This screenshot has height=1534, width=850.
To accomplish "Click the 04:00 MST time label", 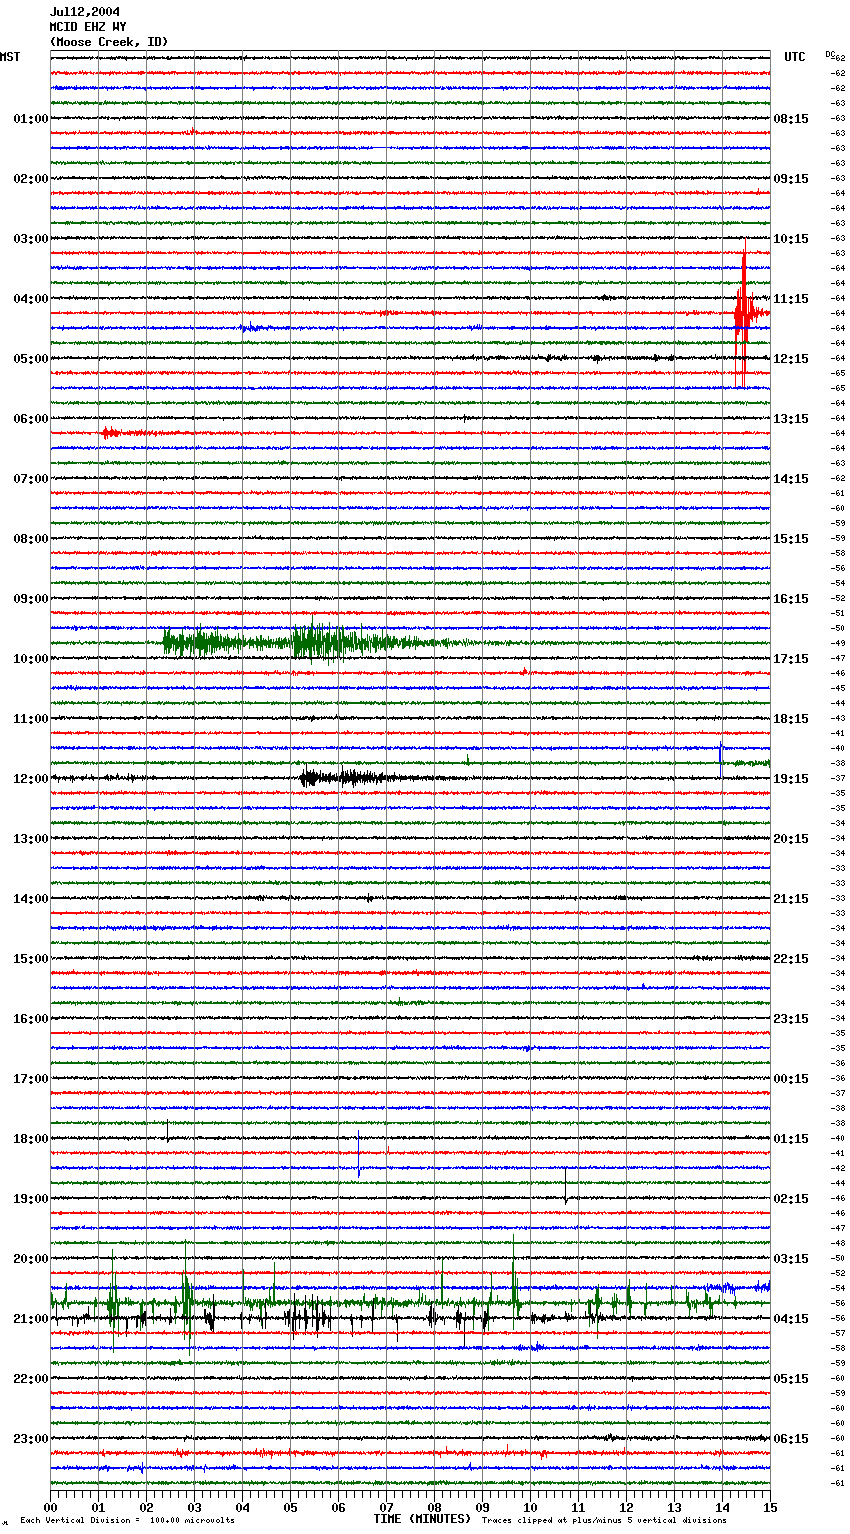I will pos(31,299).
